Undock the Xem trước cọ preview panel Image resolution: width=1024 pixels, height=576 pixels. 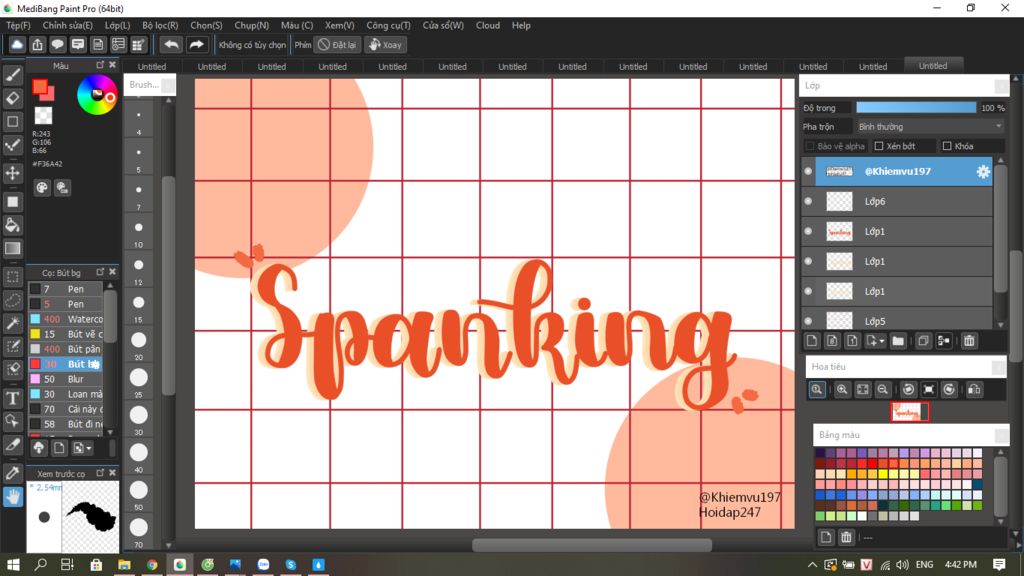(100, 473)
